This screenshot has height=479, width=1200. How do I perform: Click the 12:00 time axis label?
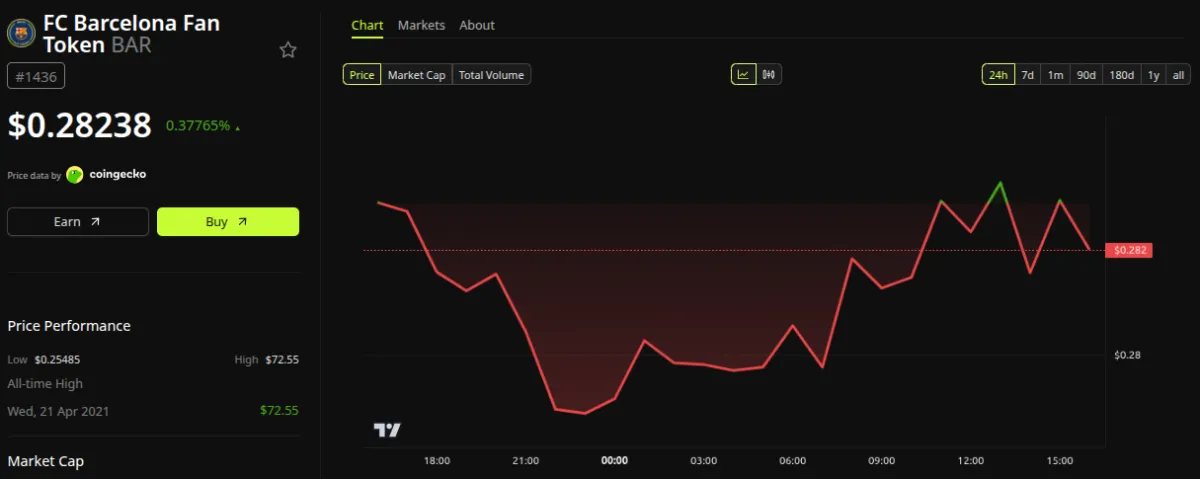click(x=970, y=461)
